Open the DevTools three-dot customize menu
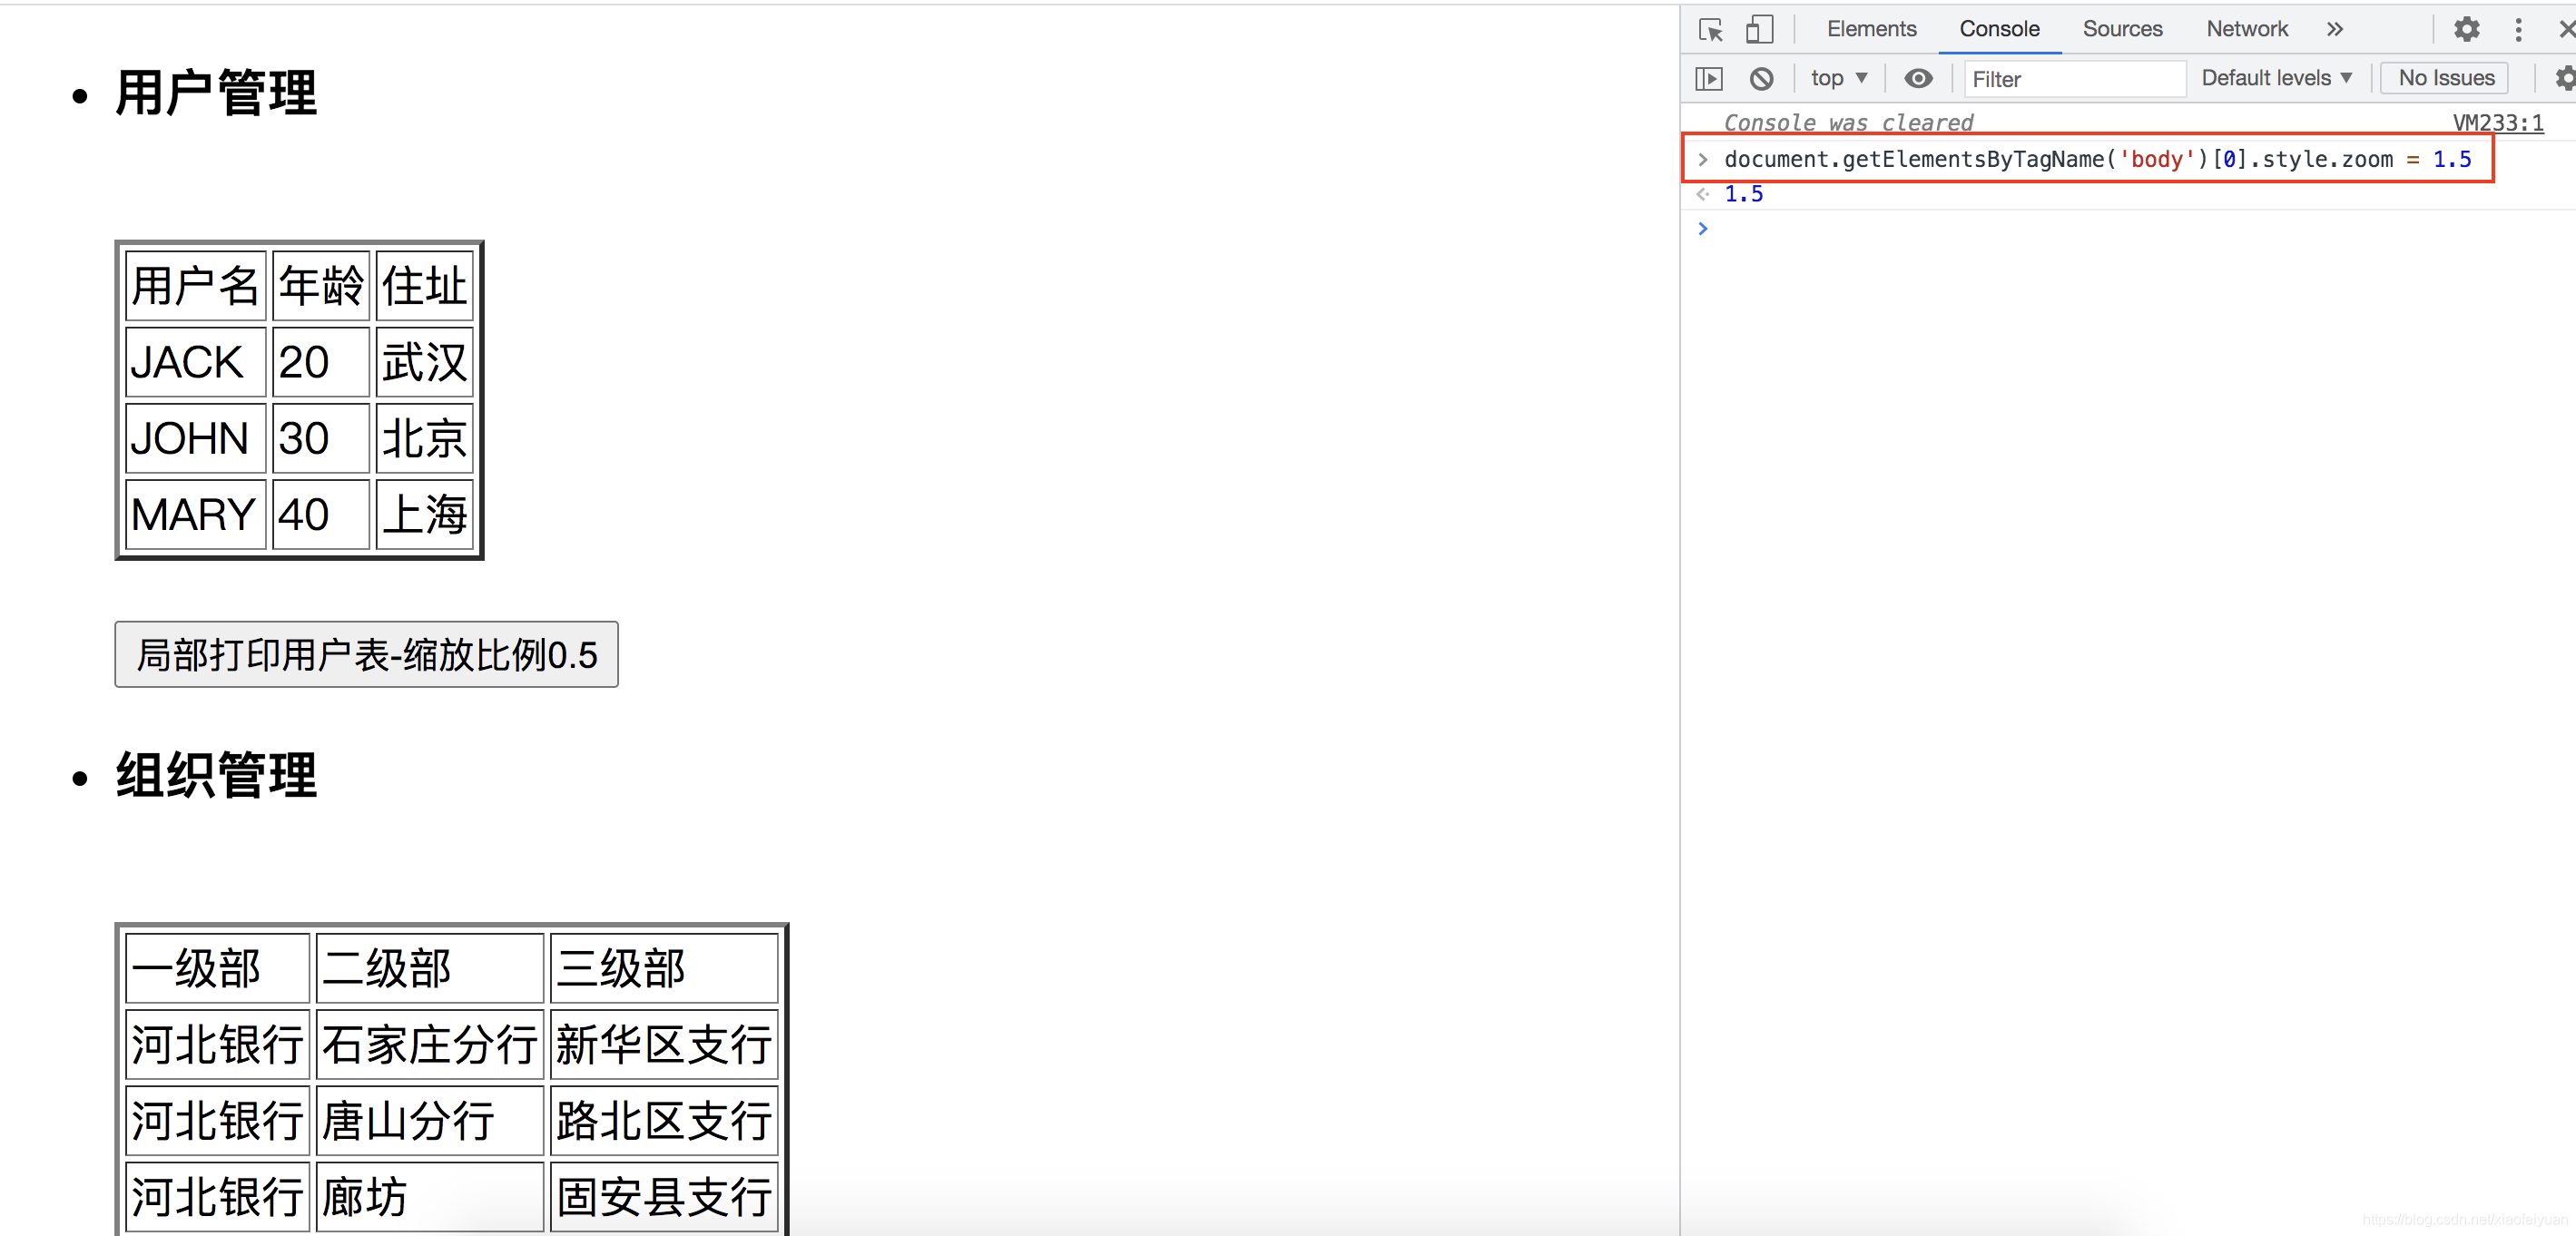The image size is (2576, 1236). 2518,30
